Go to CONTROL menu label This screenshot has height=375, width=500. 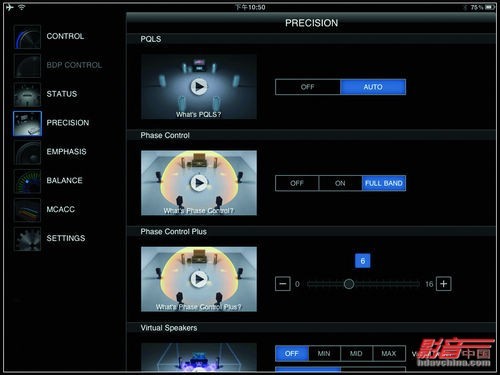pos(65,36)
